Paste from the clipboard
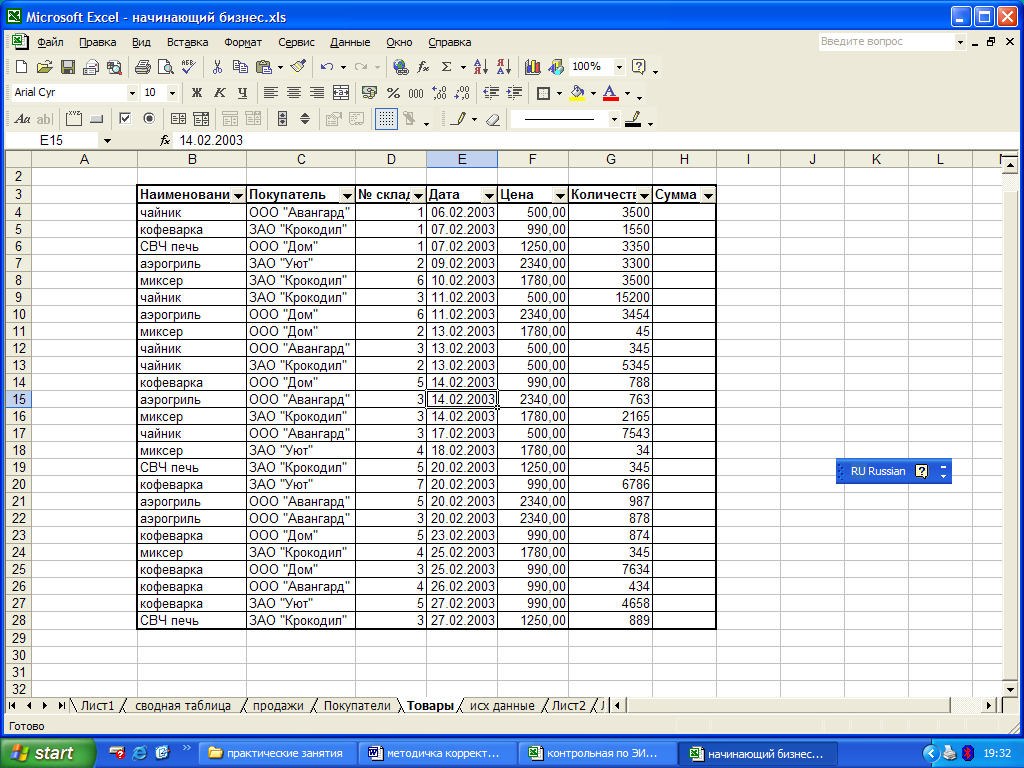This screenshot has width=1024, height=768. (x=264, y=67)
